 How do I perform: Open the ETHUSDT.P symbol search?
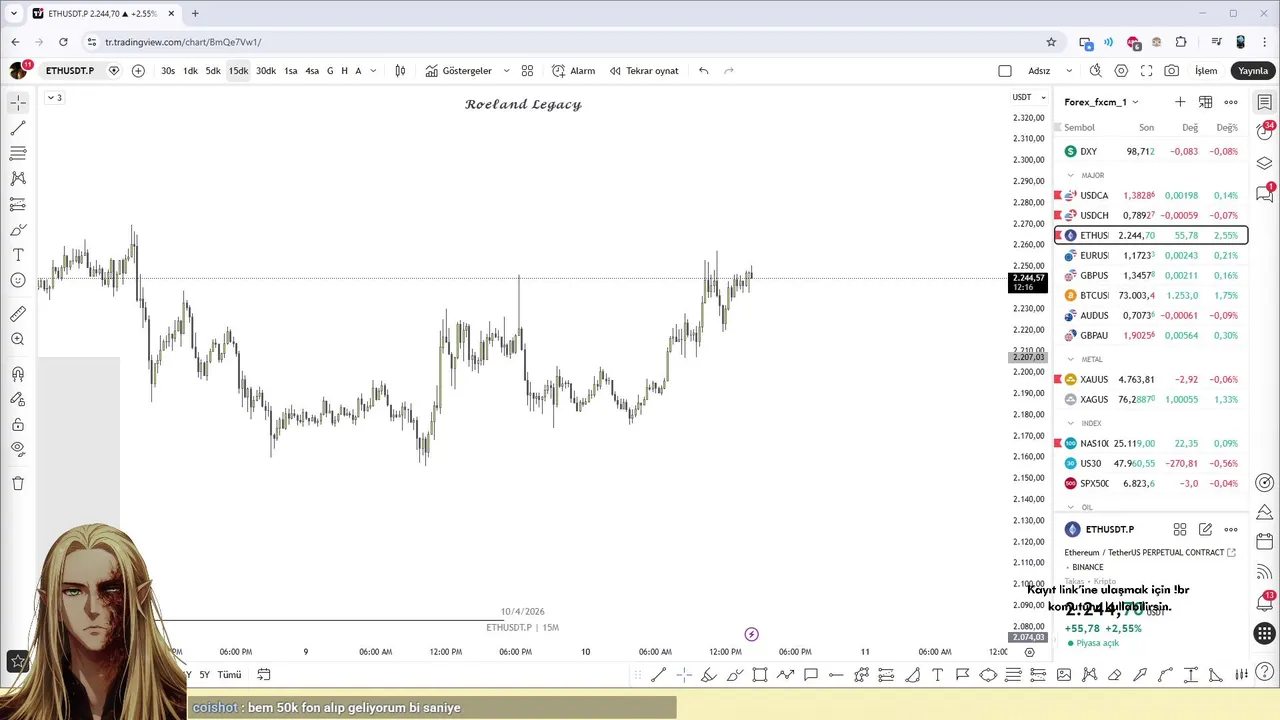tap(69, 71)
